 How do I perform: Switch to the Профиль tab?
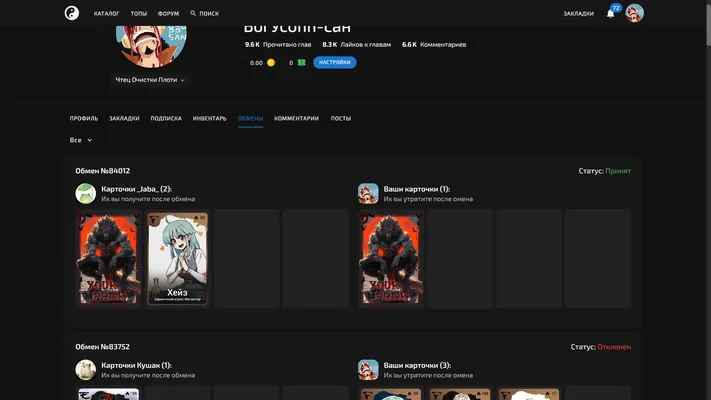(x=84, y=118)
